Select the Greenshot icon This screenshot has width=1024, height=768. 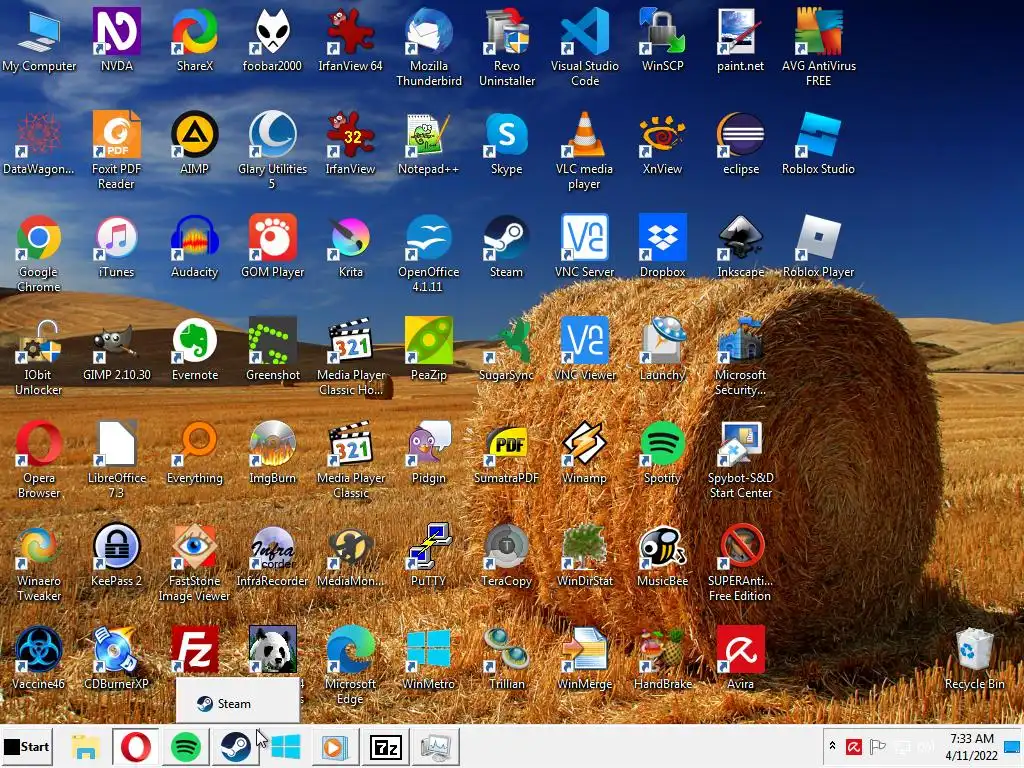click(272, 349)
